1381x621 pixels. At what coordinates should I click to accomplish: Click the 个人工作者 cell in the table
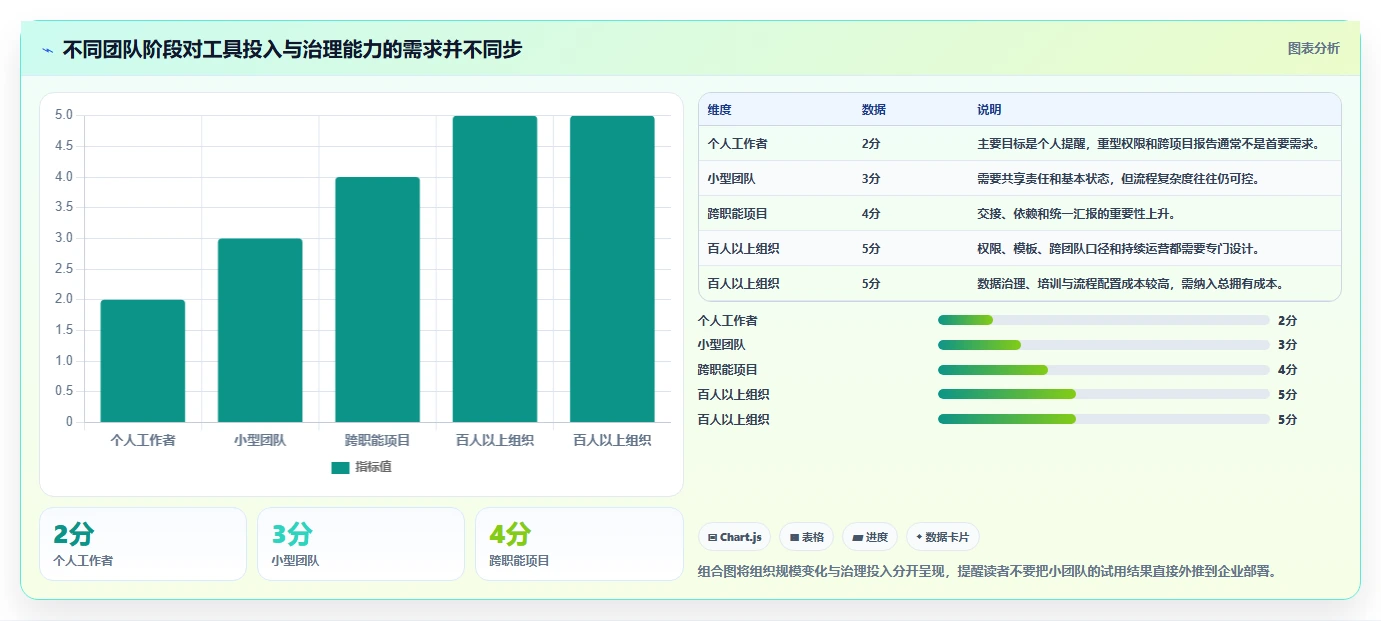[737, 144]
